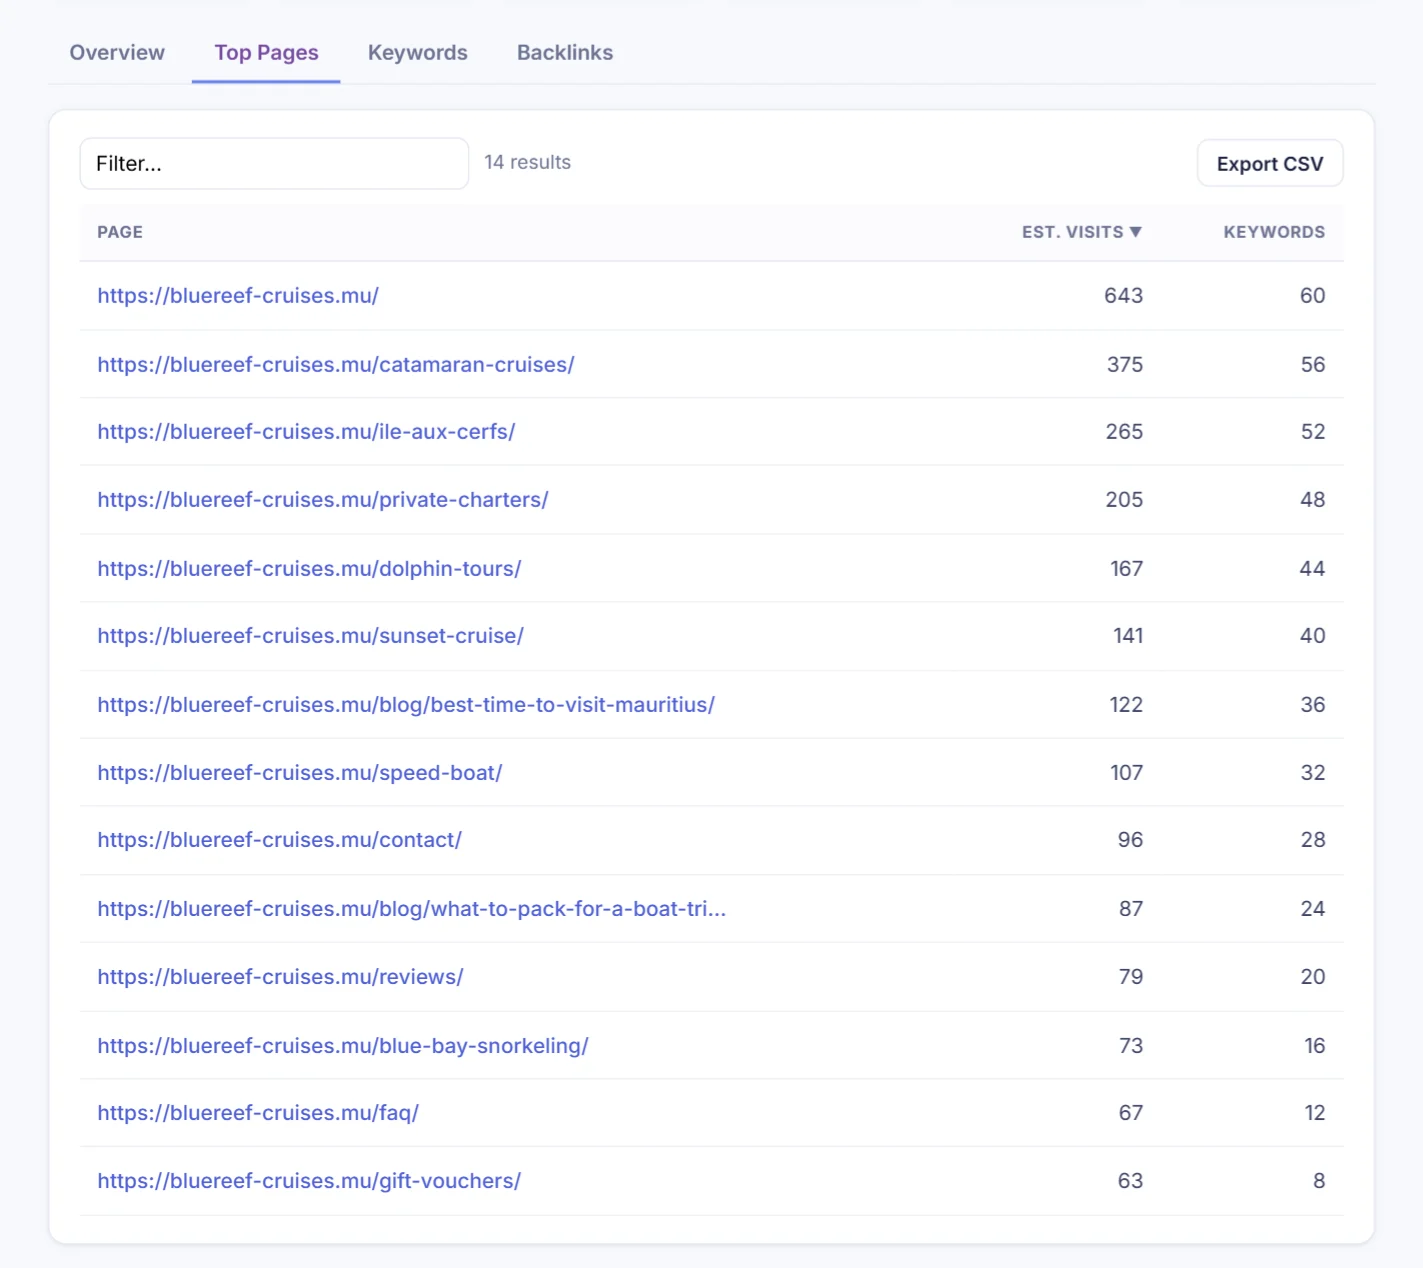Click the 56 keywords value
Image resolution: width=1424 pixels, height=1268 pixels.
point(1313,365)
